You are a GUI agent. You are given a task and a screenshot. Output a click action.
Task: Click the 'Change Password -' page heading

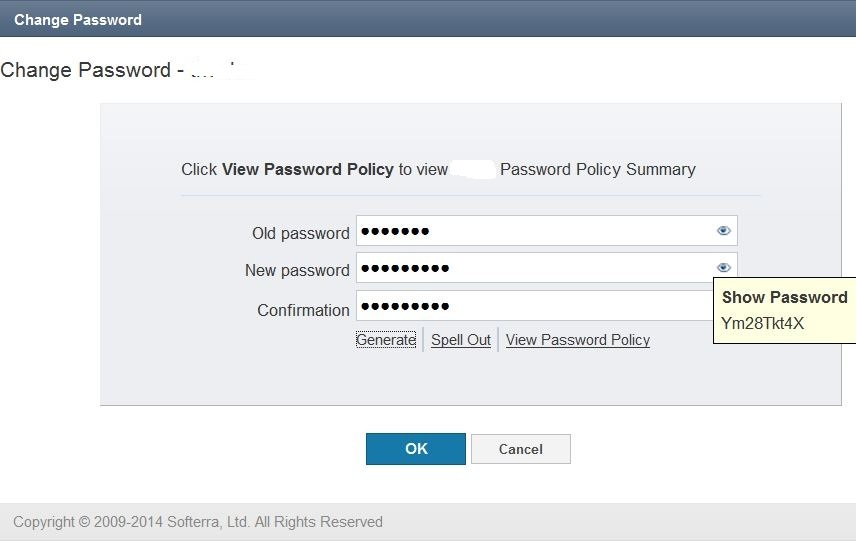pos(93,70)
